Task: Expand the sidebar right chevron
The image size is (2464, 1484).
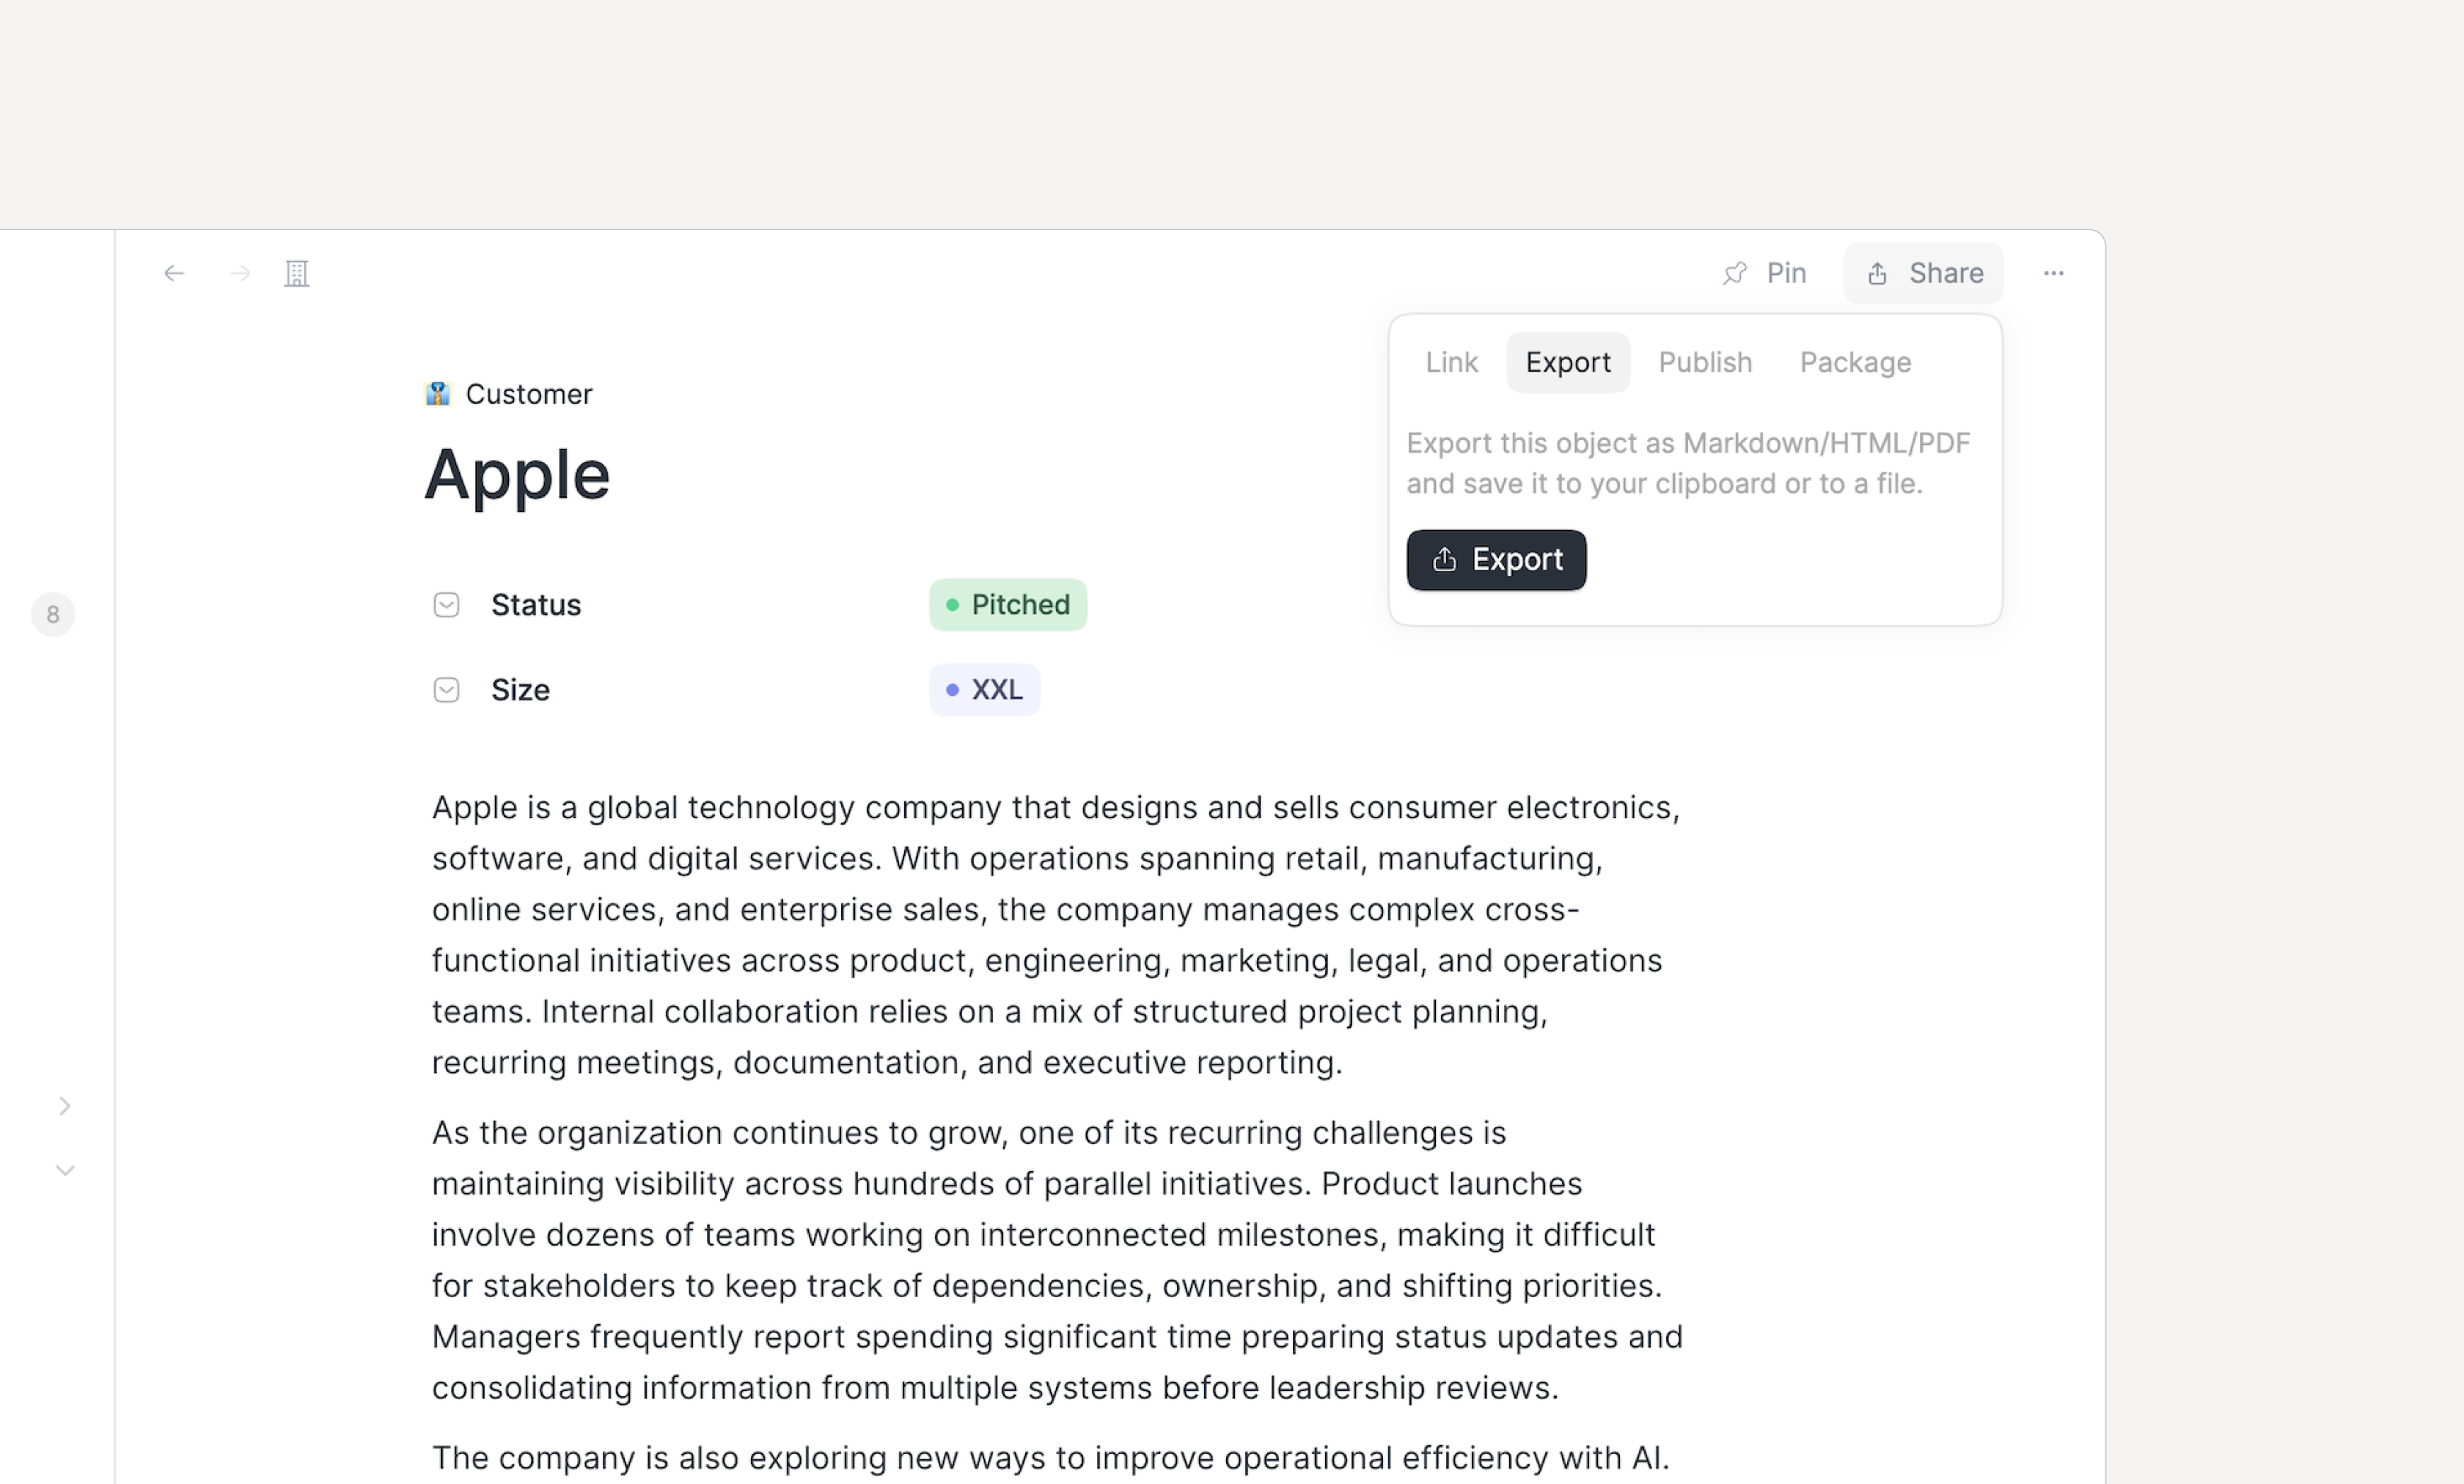Action: click(x=65, y=1106)
